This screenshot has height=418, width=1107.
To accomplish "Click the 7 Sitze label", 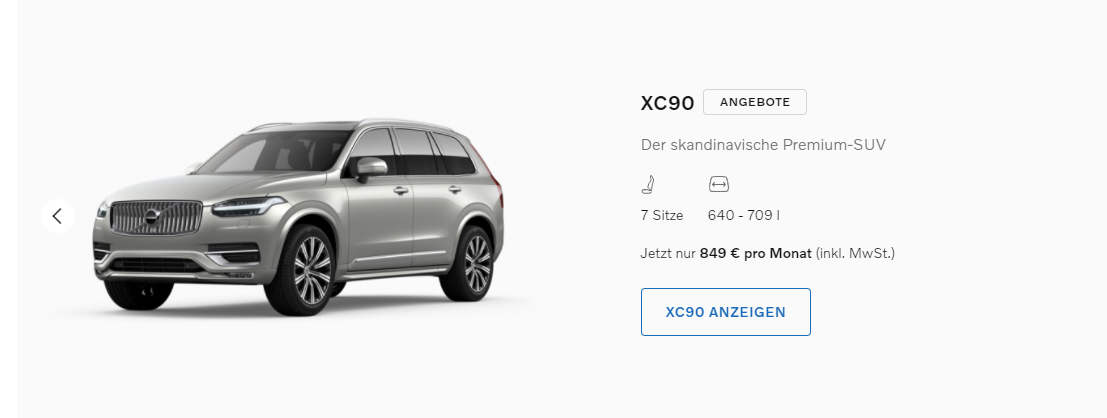I will pos(662,216).
